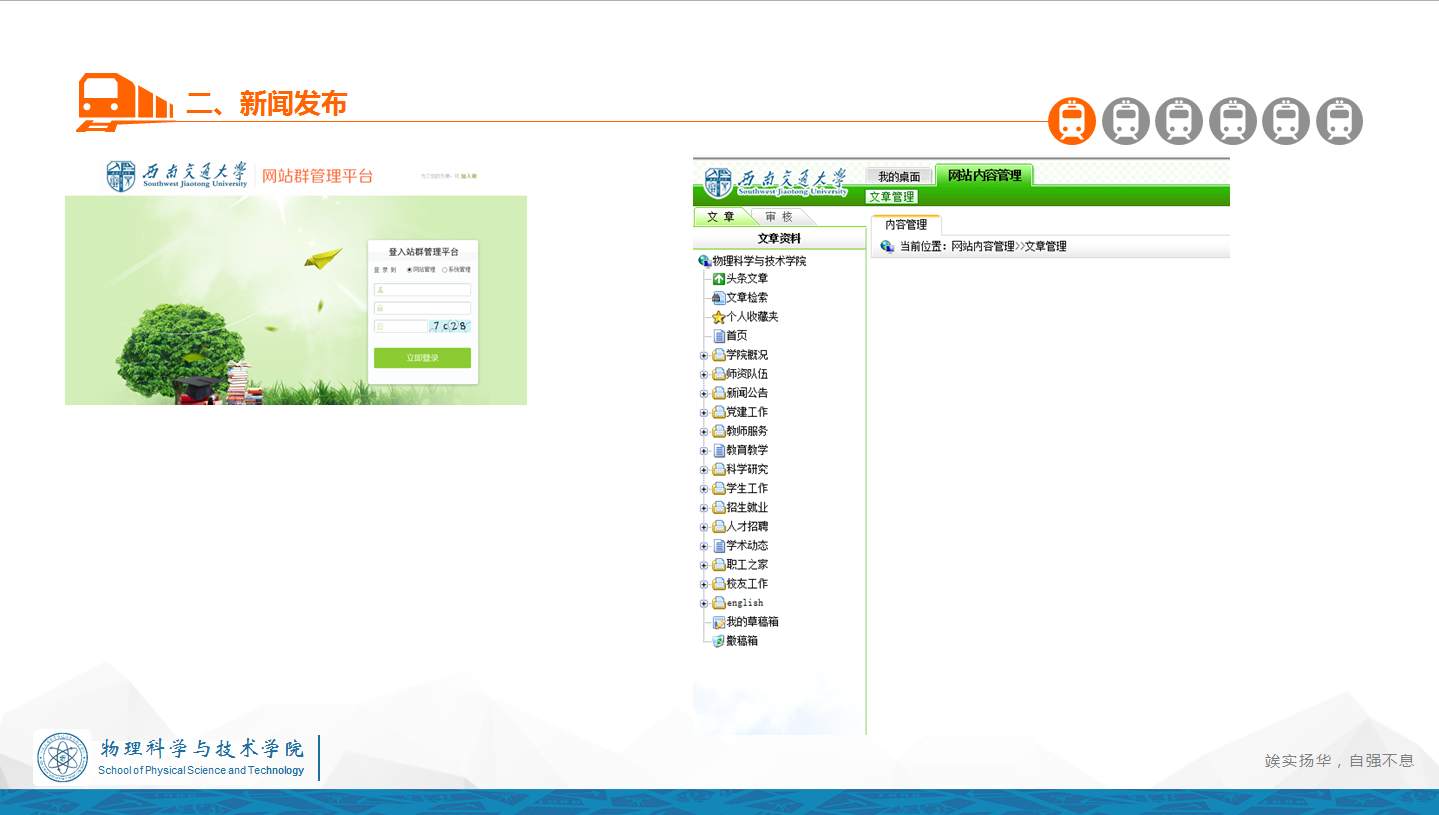Click the 我的草稿箱 drafts icon
Screen dimensions: 1439x815
pos(718,622)
